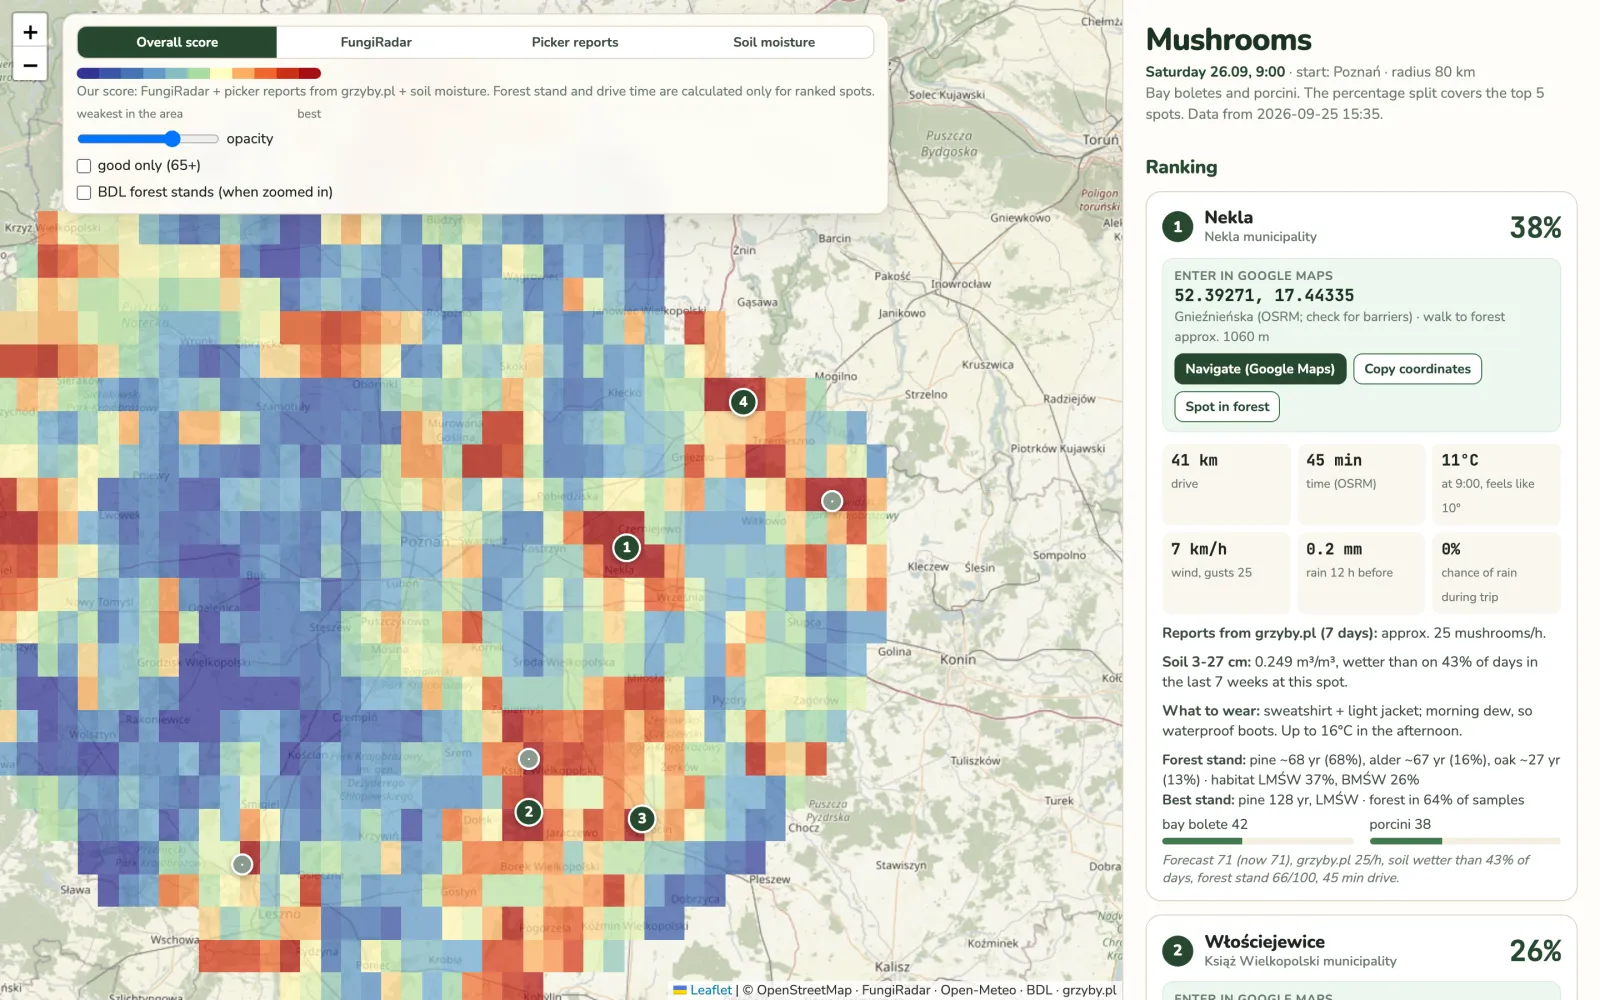Adjust the opacity slider
This screenshot has height=1000, width=1600.
[148, 139]
